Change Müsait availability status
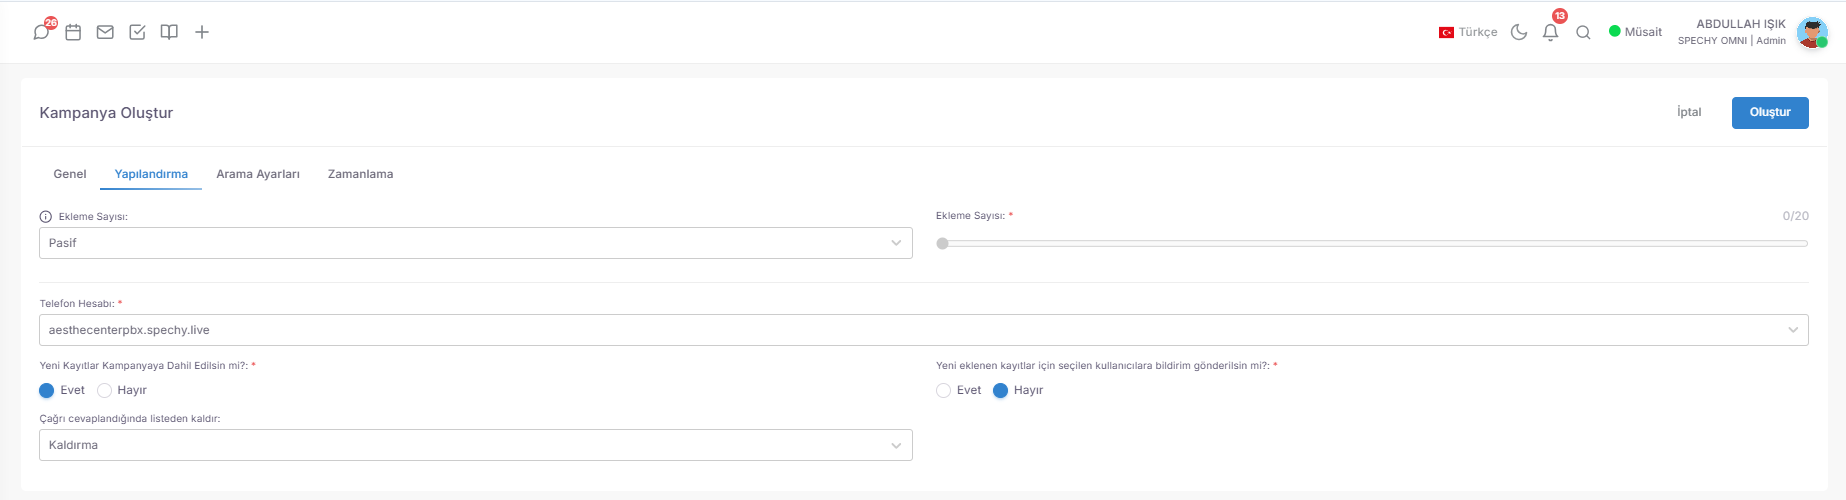The width and height of the screenshot is (1846, 500). tap(1635, 32)
